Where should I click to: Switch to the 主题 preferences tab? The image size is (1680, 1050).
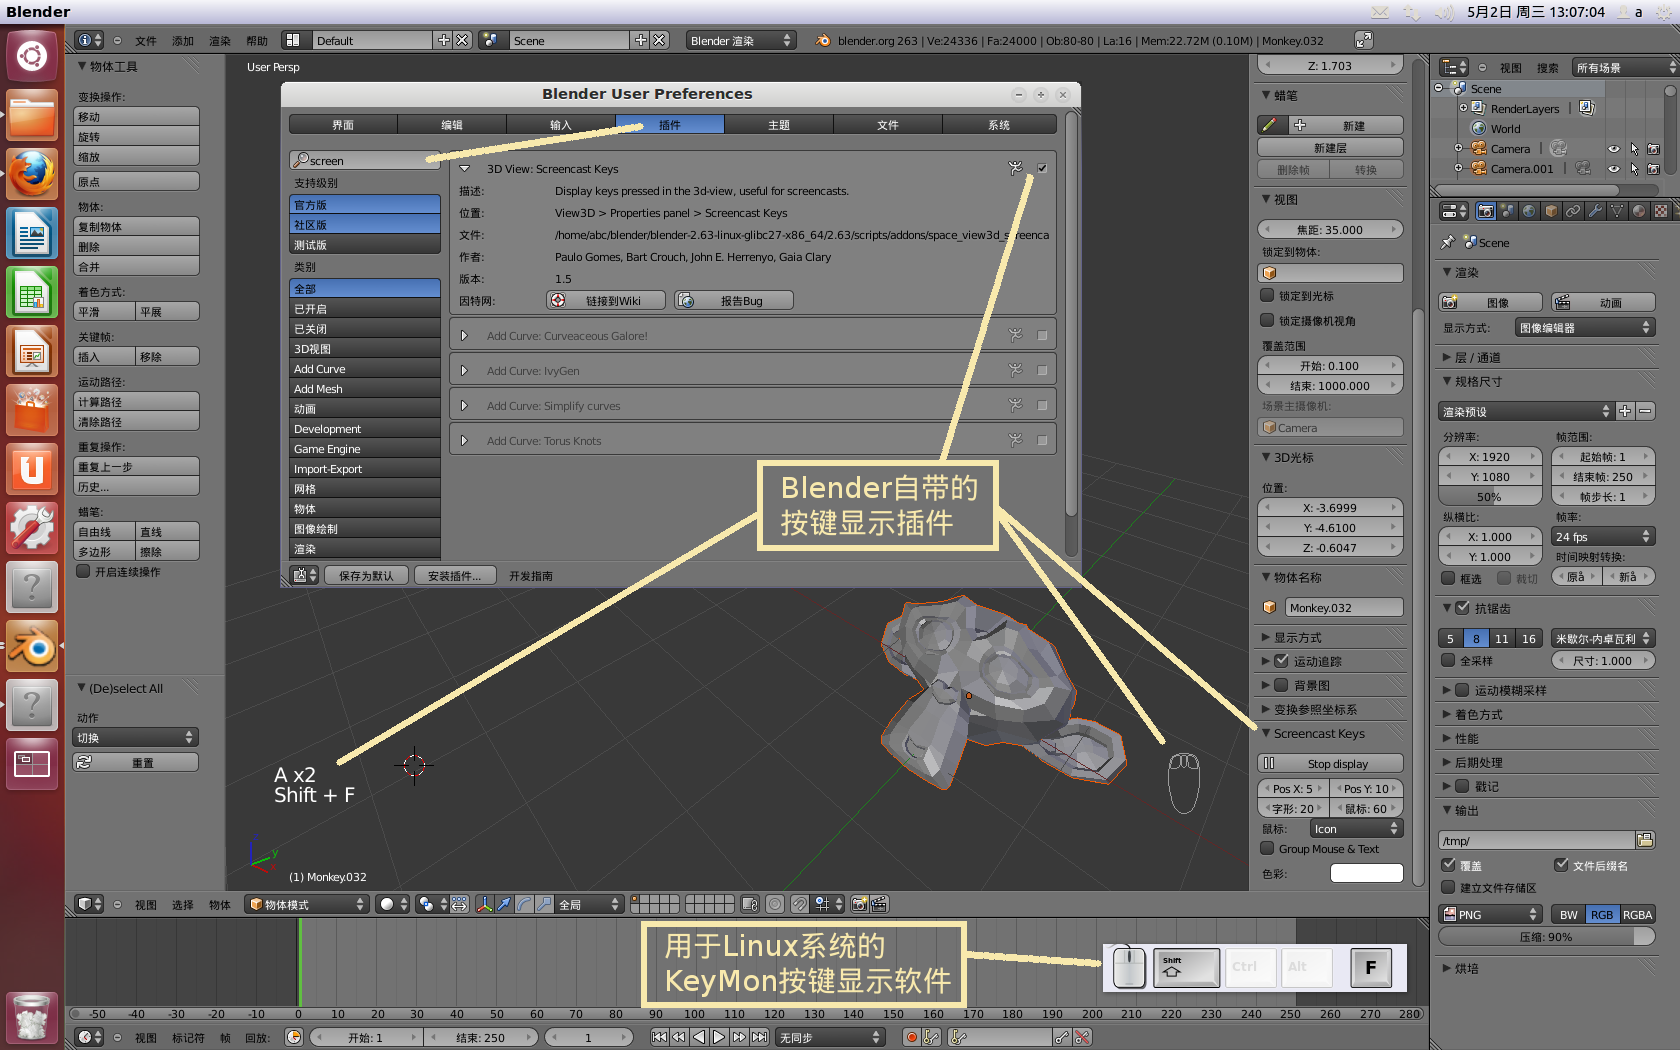tap(779, 124)
